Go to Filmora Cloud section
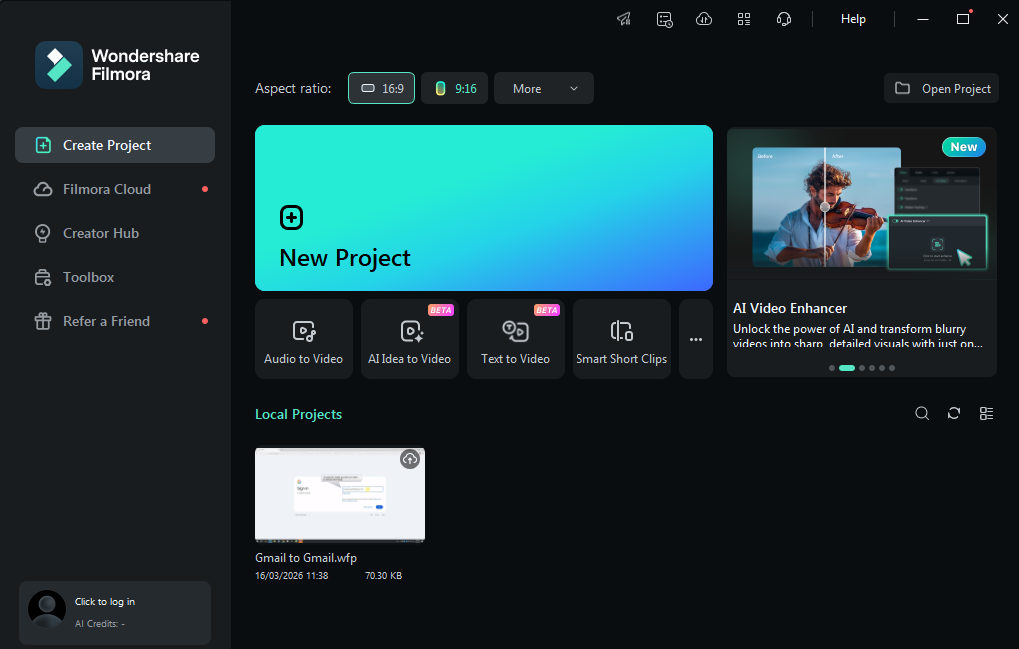 pos(106,189)
